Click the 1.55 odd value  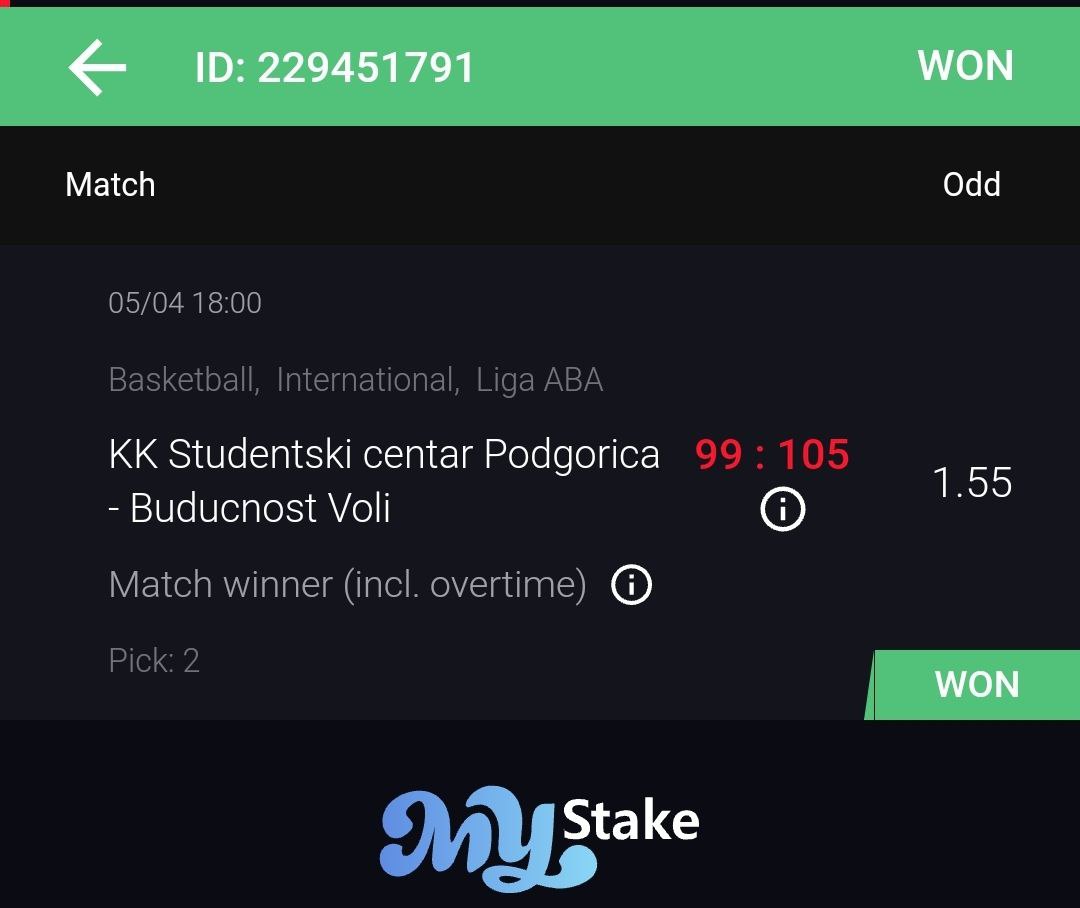(x=972, y=482)
